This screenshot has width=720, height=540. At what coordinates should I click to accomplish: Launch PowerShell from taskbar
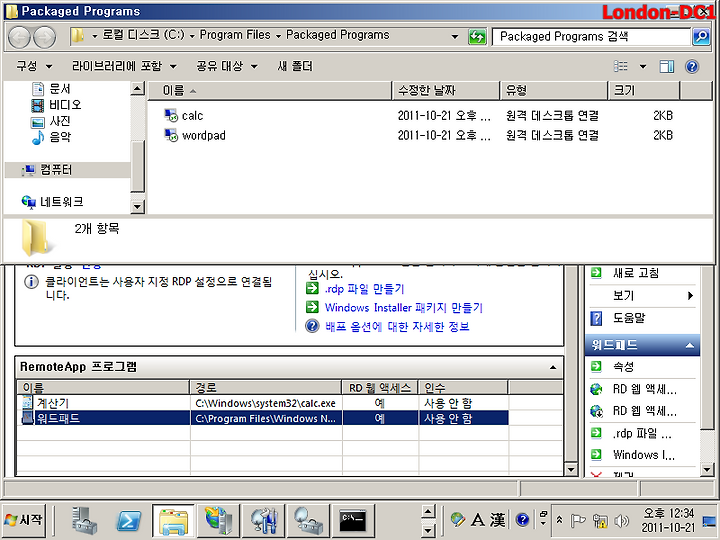129,521
